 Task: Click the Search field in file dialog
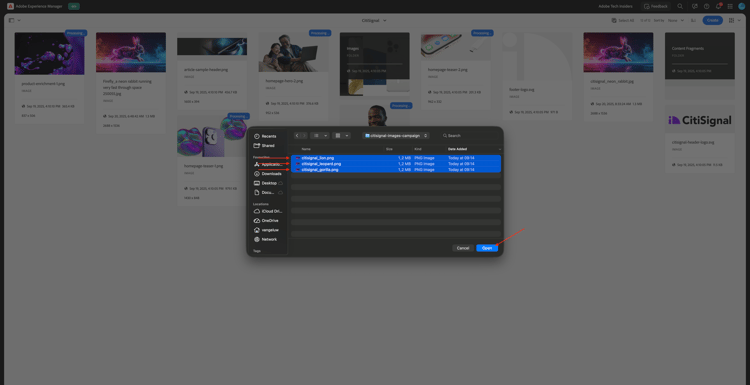469,136
